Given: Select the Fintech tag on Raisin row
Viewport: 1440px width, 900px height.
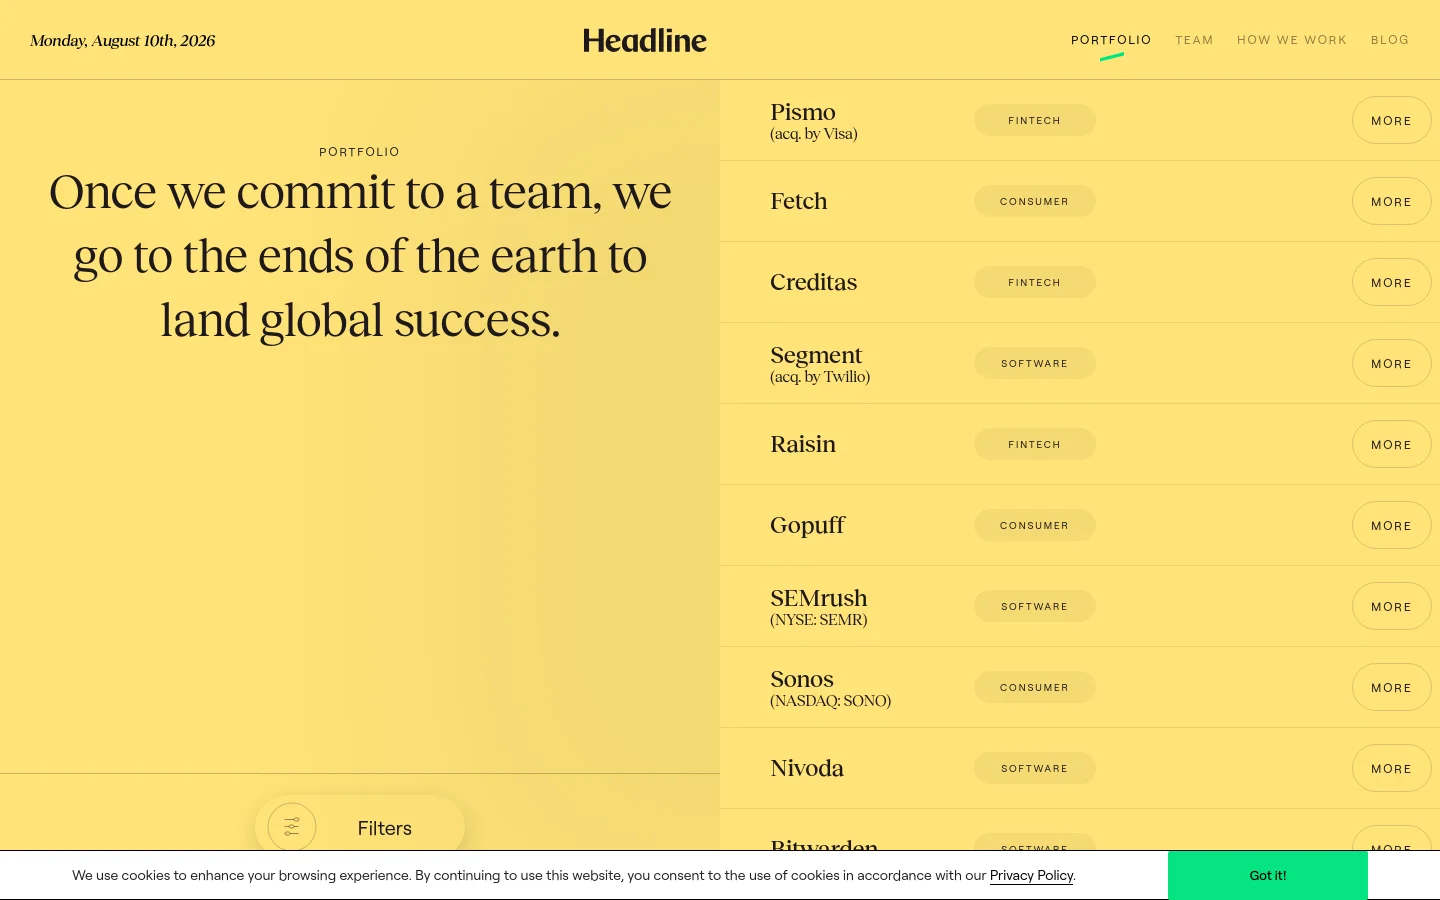Looking at the screenshot, I should 1035,444.
